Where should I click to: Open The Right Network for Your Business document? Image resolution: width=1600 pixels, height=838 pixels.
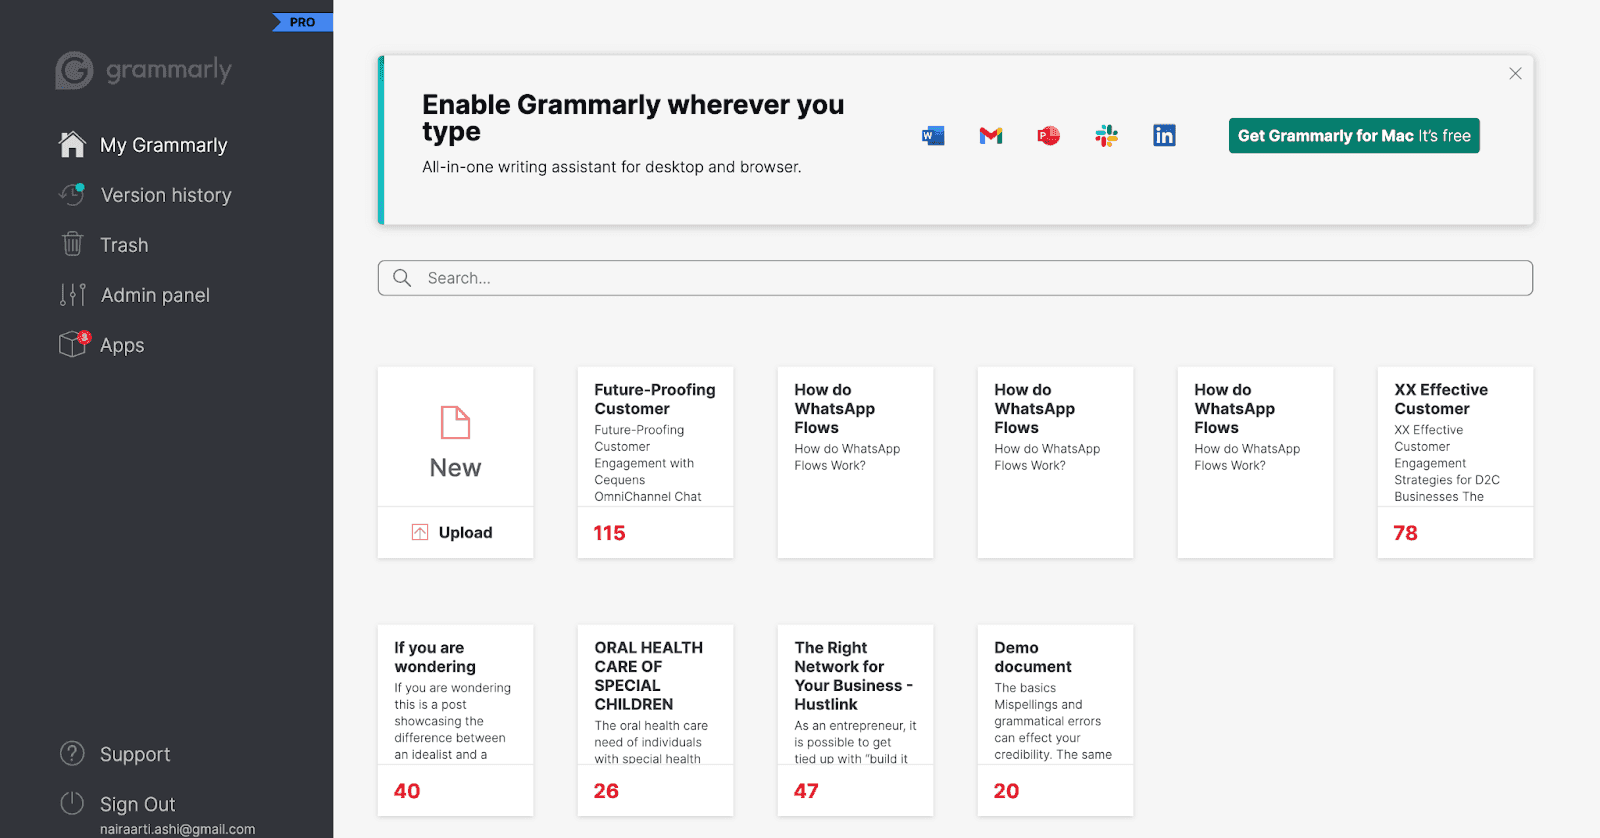tap(855, 720)
